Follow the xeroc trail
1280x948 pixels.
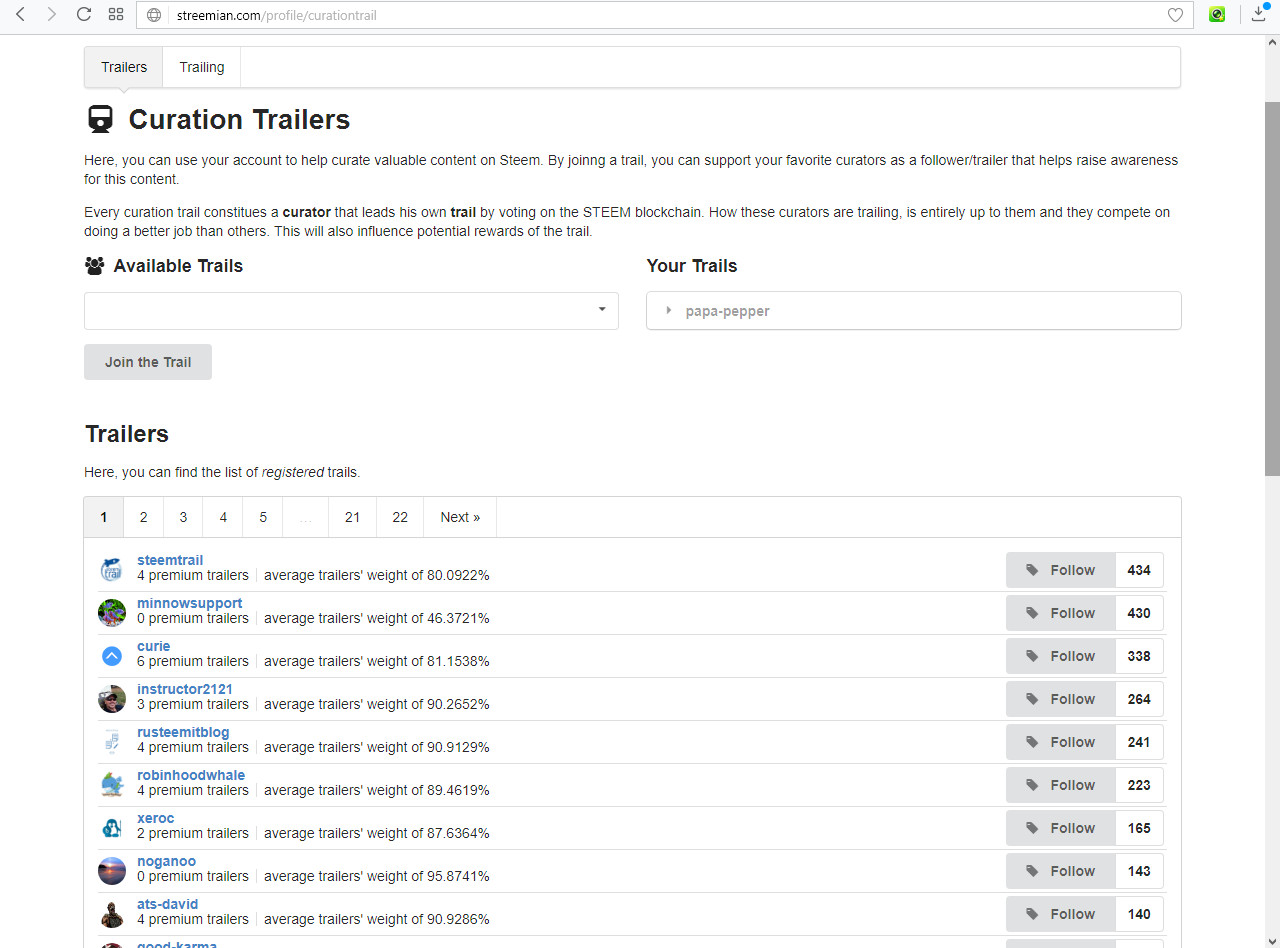tap(1061, 828)
